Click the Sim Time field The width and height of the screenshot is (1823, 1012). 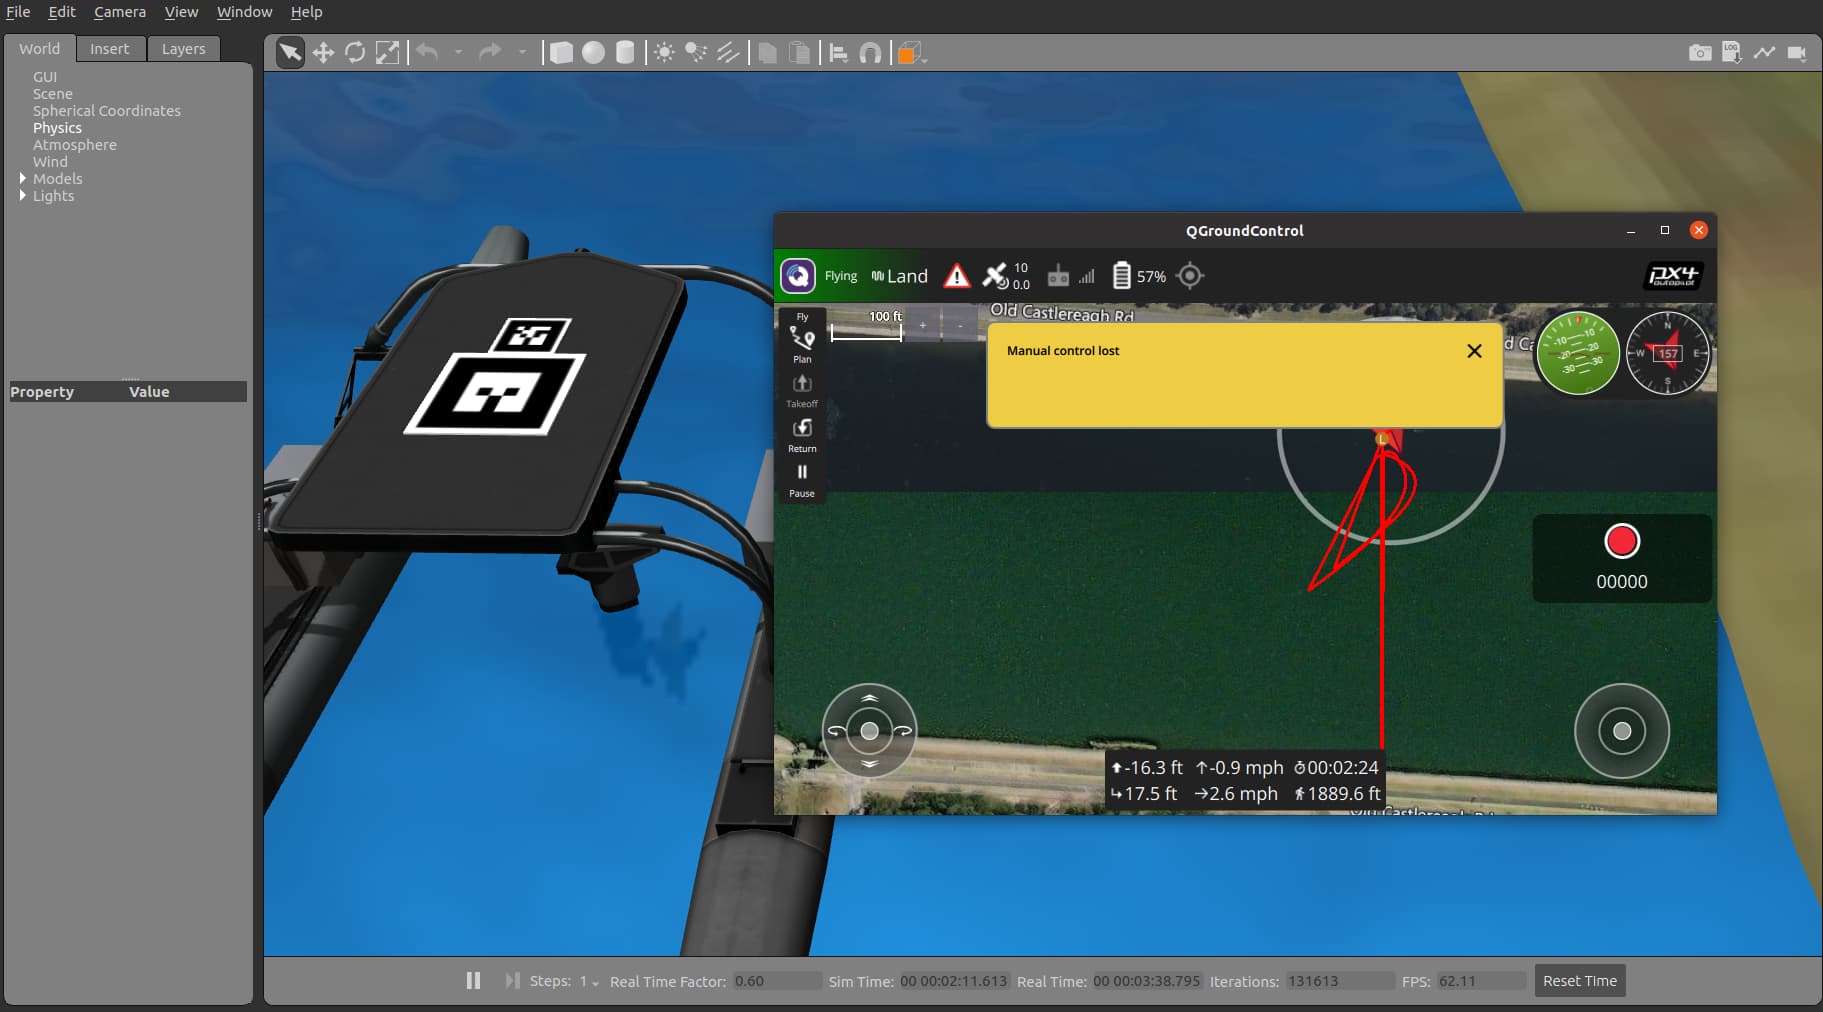point(954,981)
